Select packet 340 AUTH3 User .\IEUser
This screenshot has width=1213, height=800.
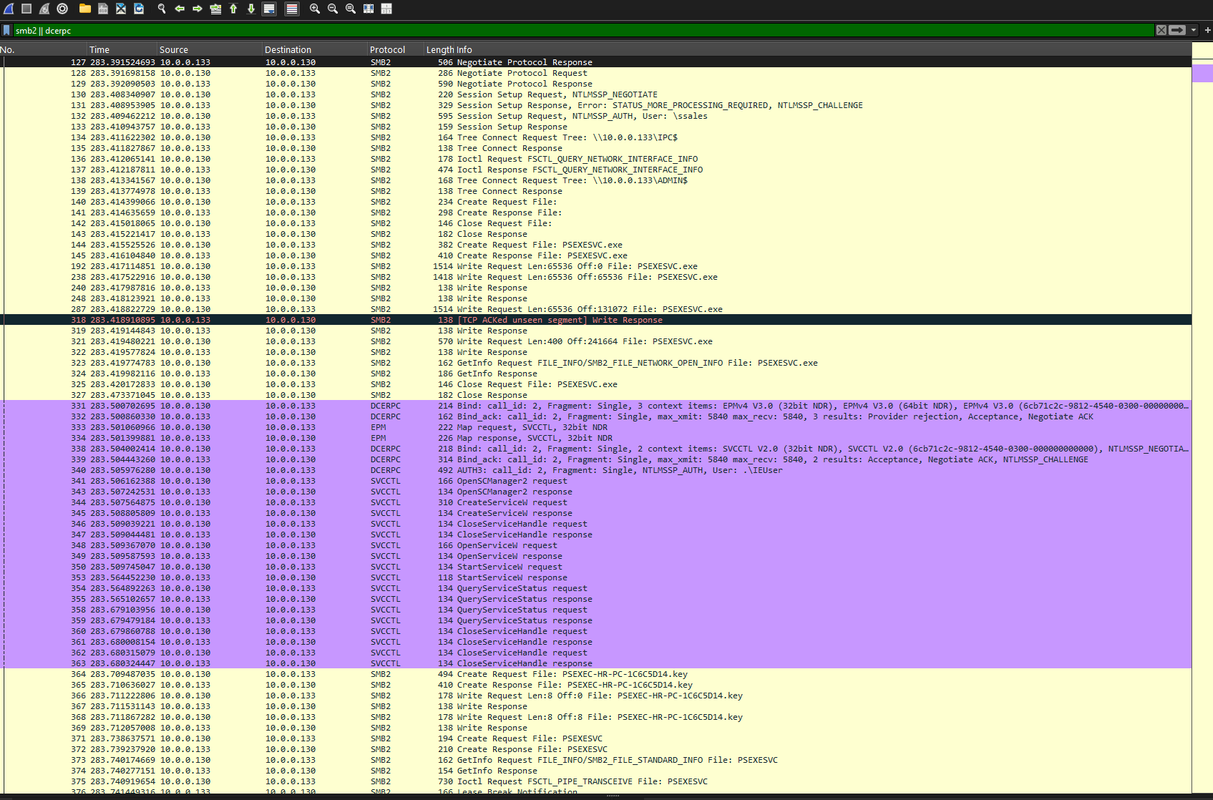click(x=596, y=470)
